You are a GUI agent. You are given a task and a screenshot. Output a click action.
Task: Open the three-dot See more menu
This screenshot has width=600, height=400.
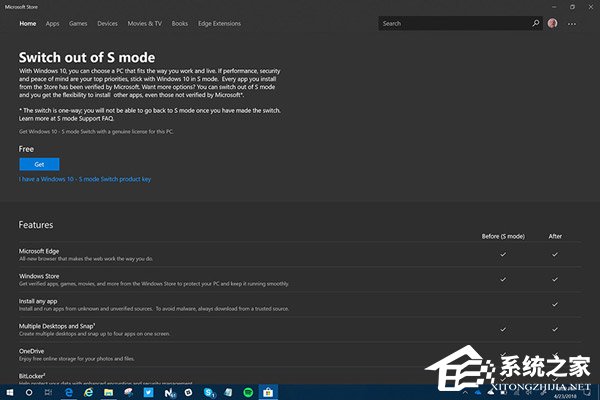tap(572, 24)
